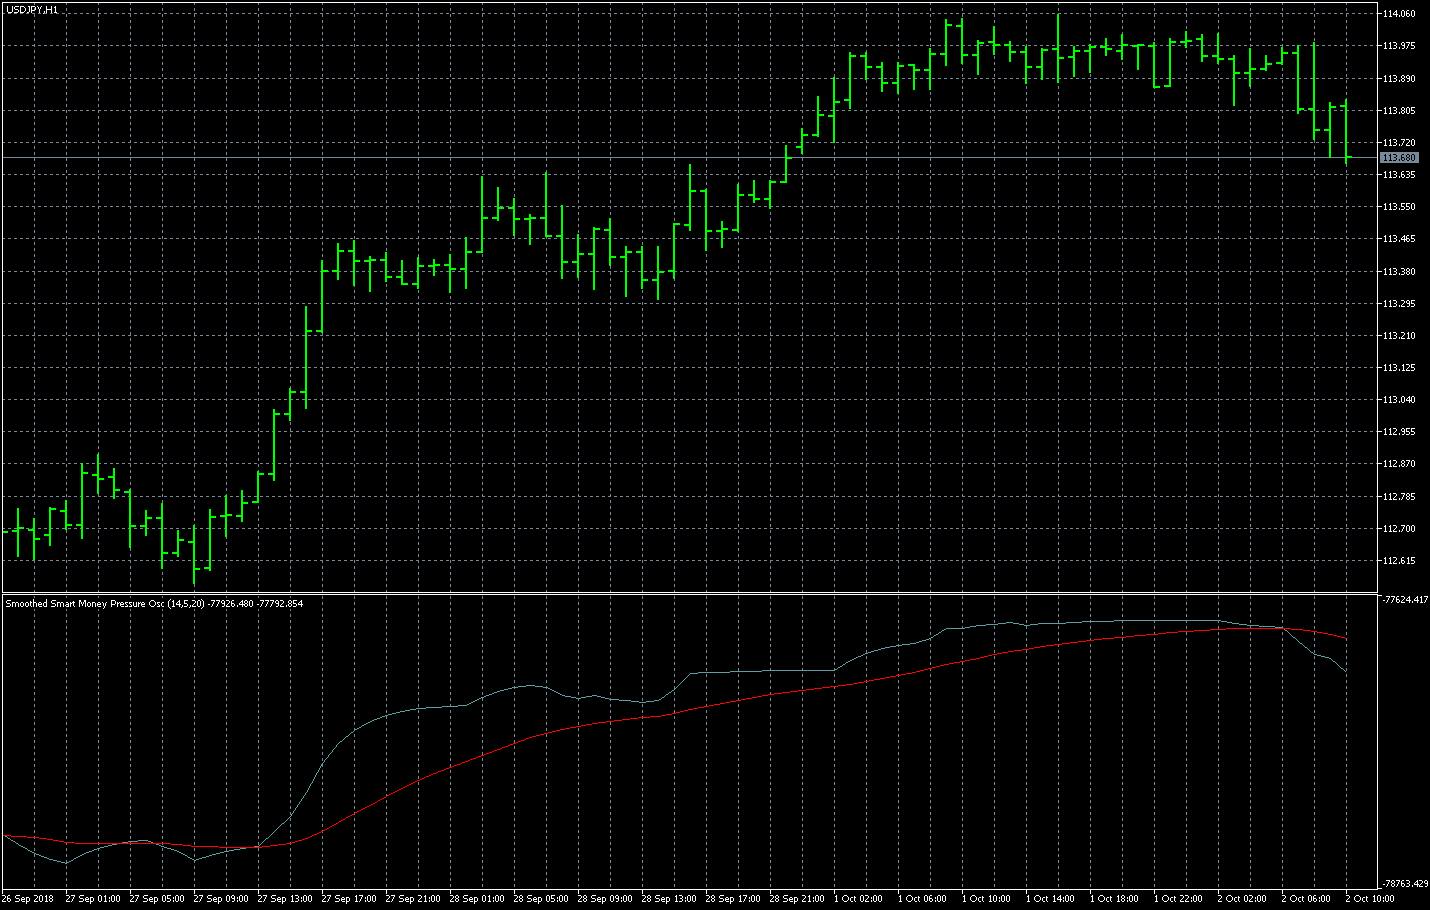Select the 26 Sep 2018 date label
Viewport: 1430px width, 910px height.
28,899
